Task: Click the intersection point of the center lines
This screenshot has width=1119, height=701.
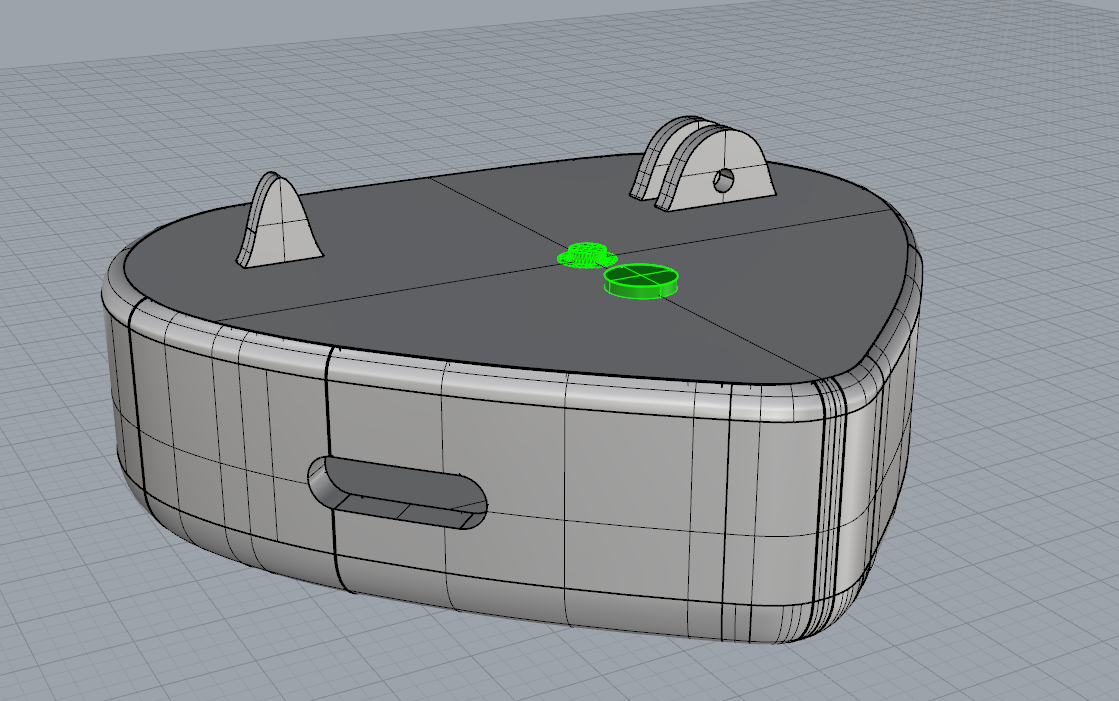Action: (x=586, y=259)
